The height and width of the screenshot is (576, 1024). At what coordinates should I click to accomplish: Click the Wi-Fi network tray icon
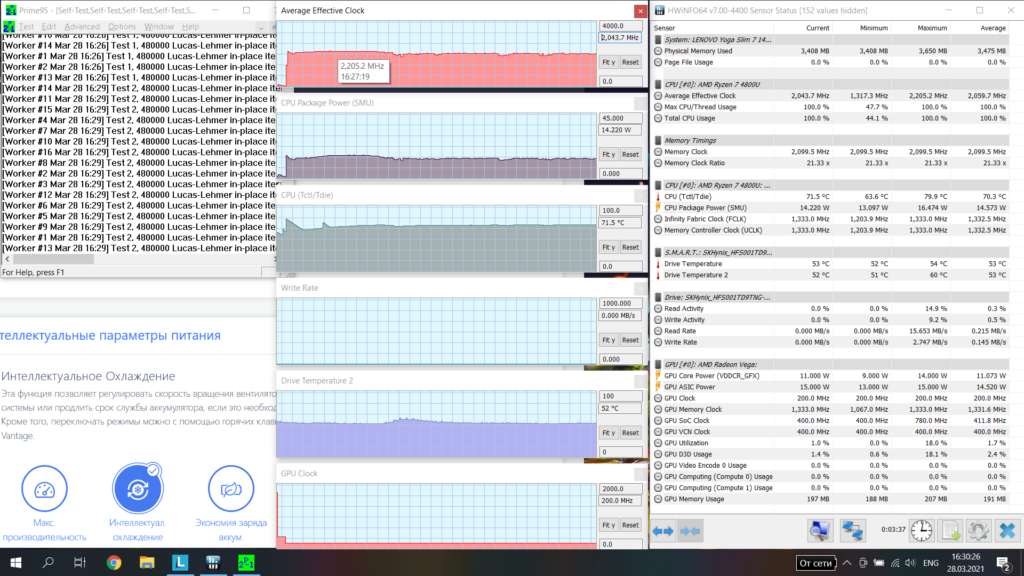coord(895,563)
